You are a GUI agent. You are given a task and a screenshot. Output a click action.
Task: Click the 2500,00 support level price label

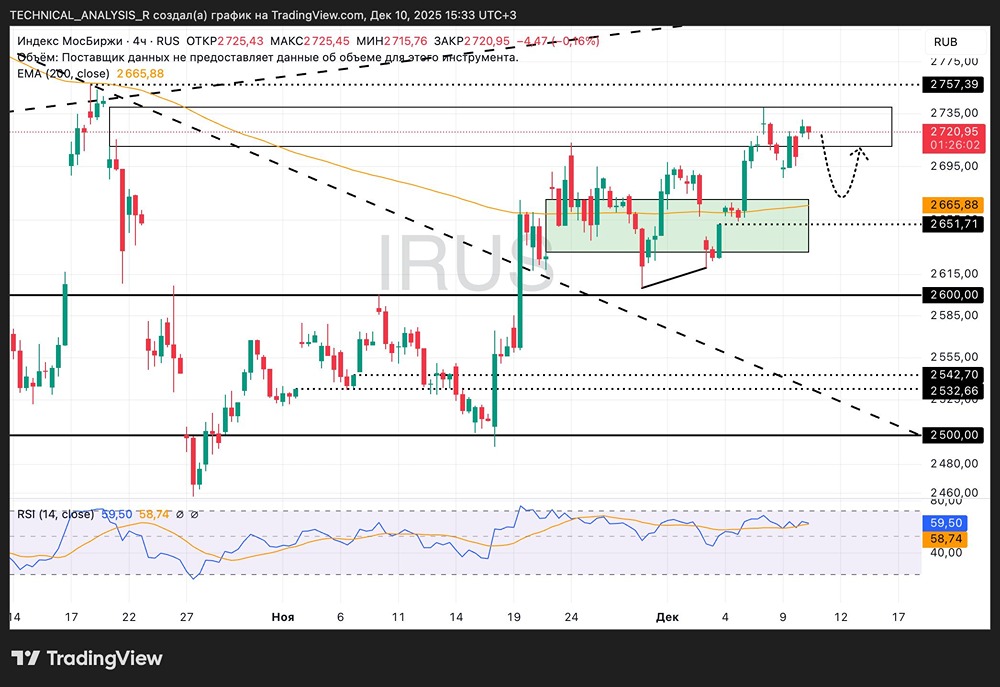(953, 435)
